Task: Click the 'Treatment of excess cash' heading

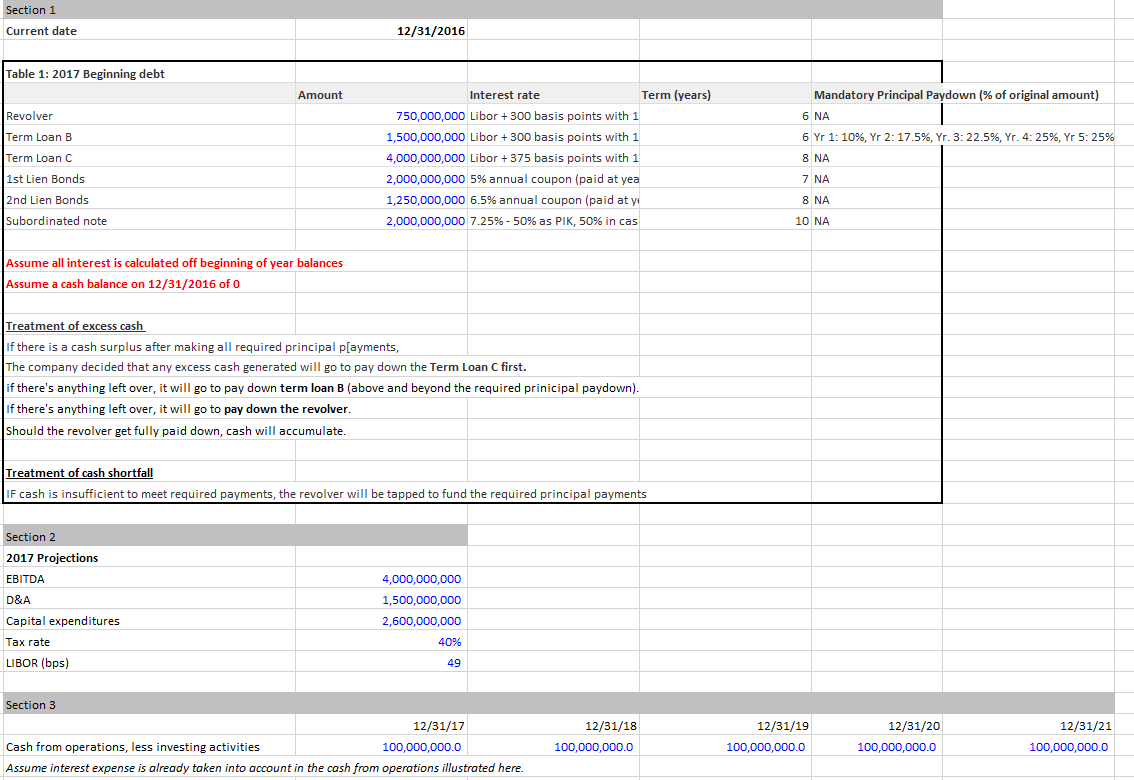Action: click(75, 325)
